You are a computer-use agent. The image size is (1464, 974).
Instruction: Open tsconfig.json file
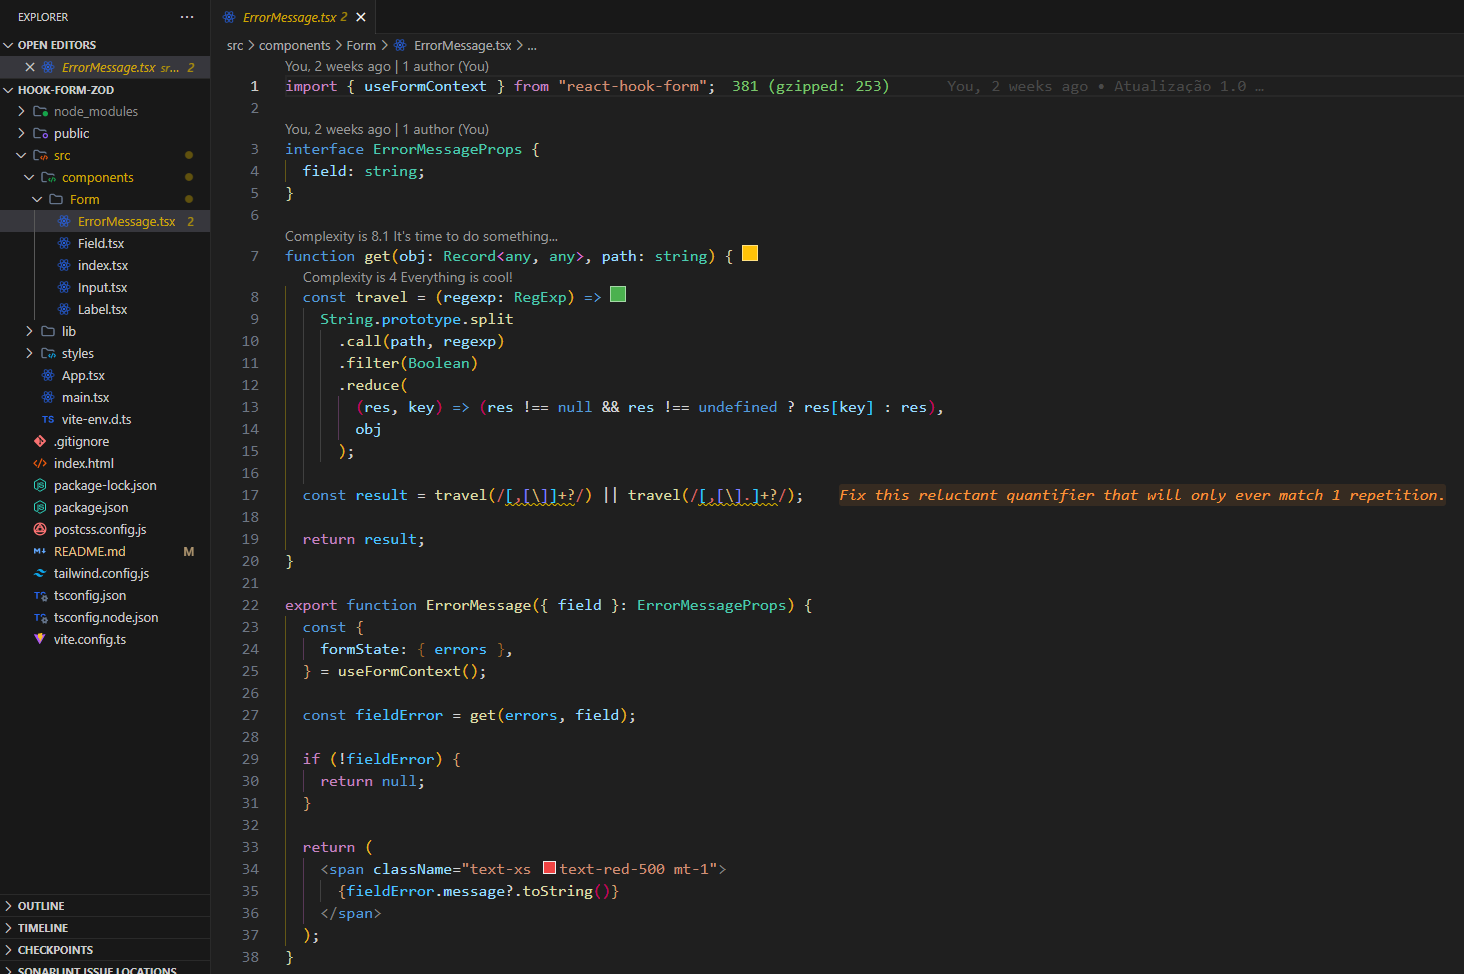point(90,595)
